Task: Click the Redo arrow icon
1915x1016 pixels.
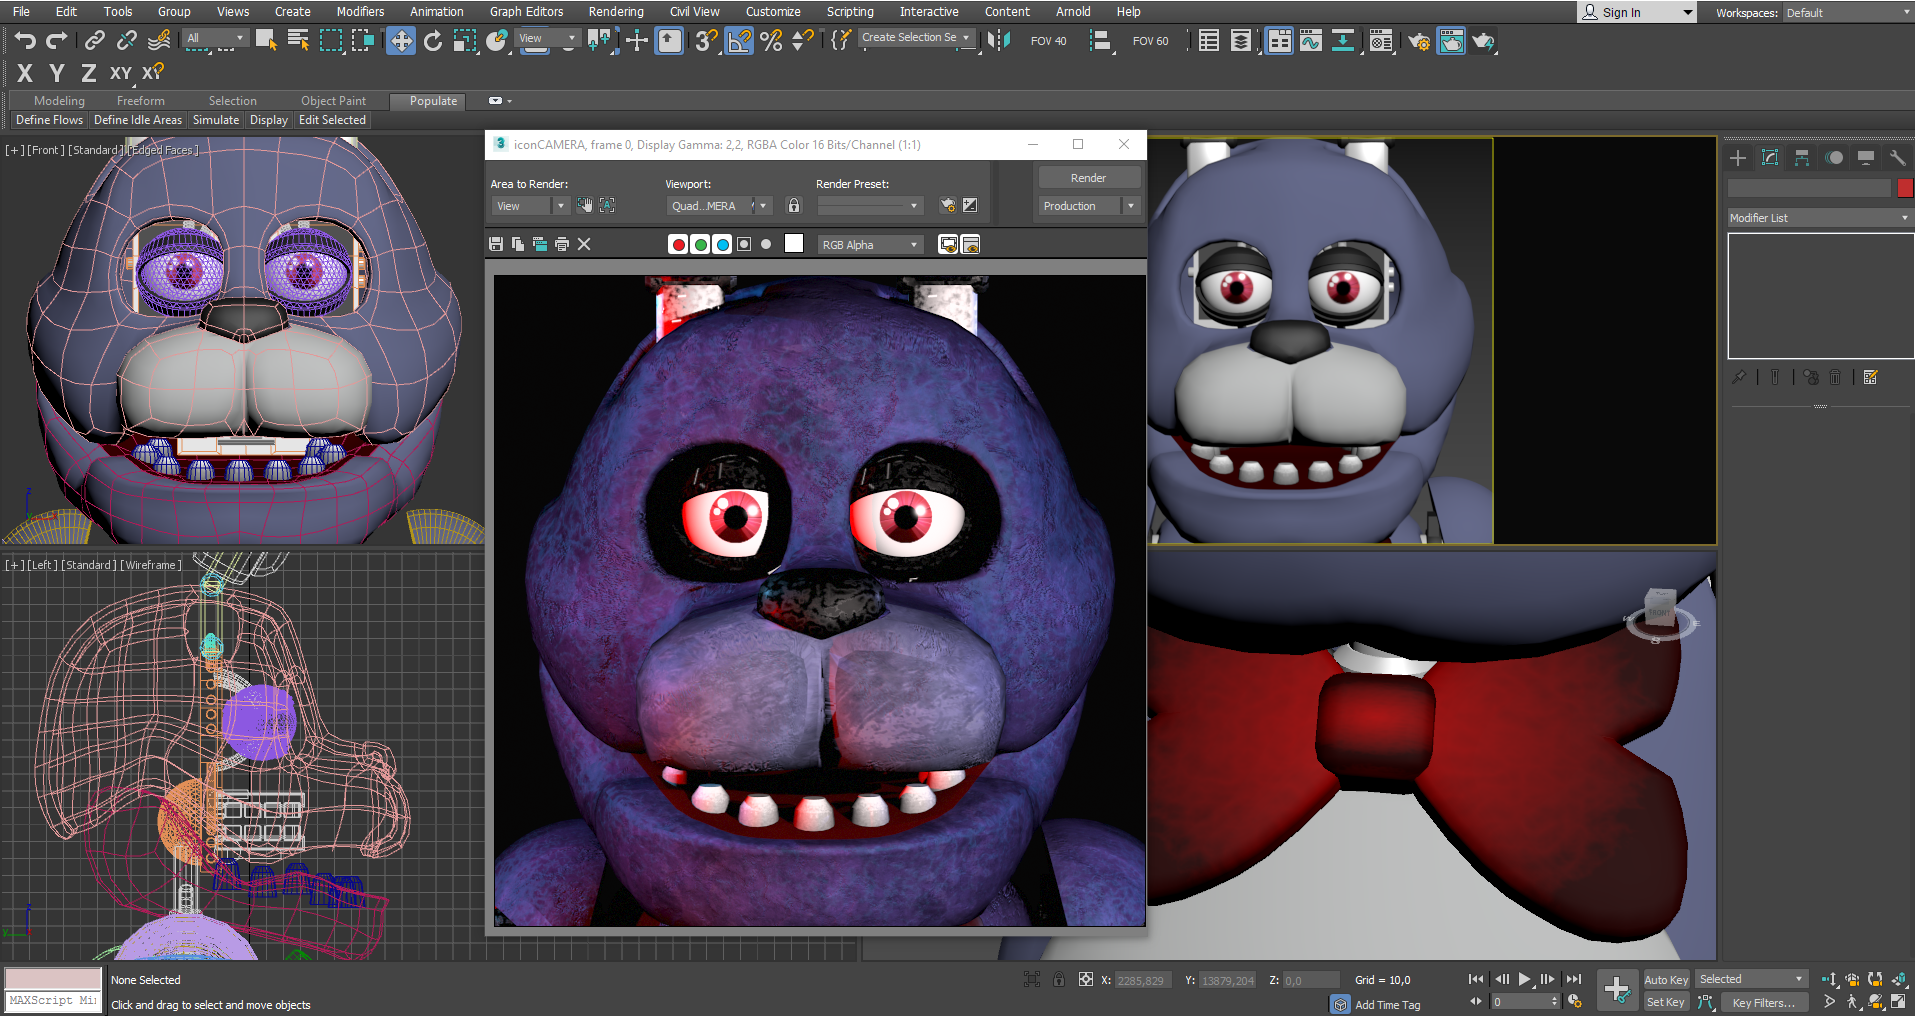Action: [57, 41]
